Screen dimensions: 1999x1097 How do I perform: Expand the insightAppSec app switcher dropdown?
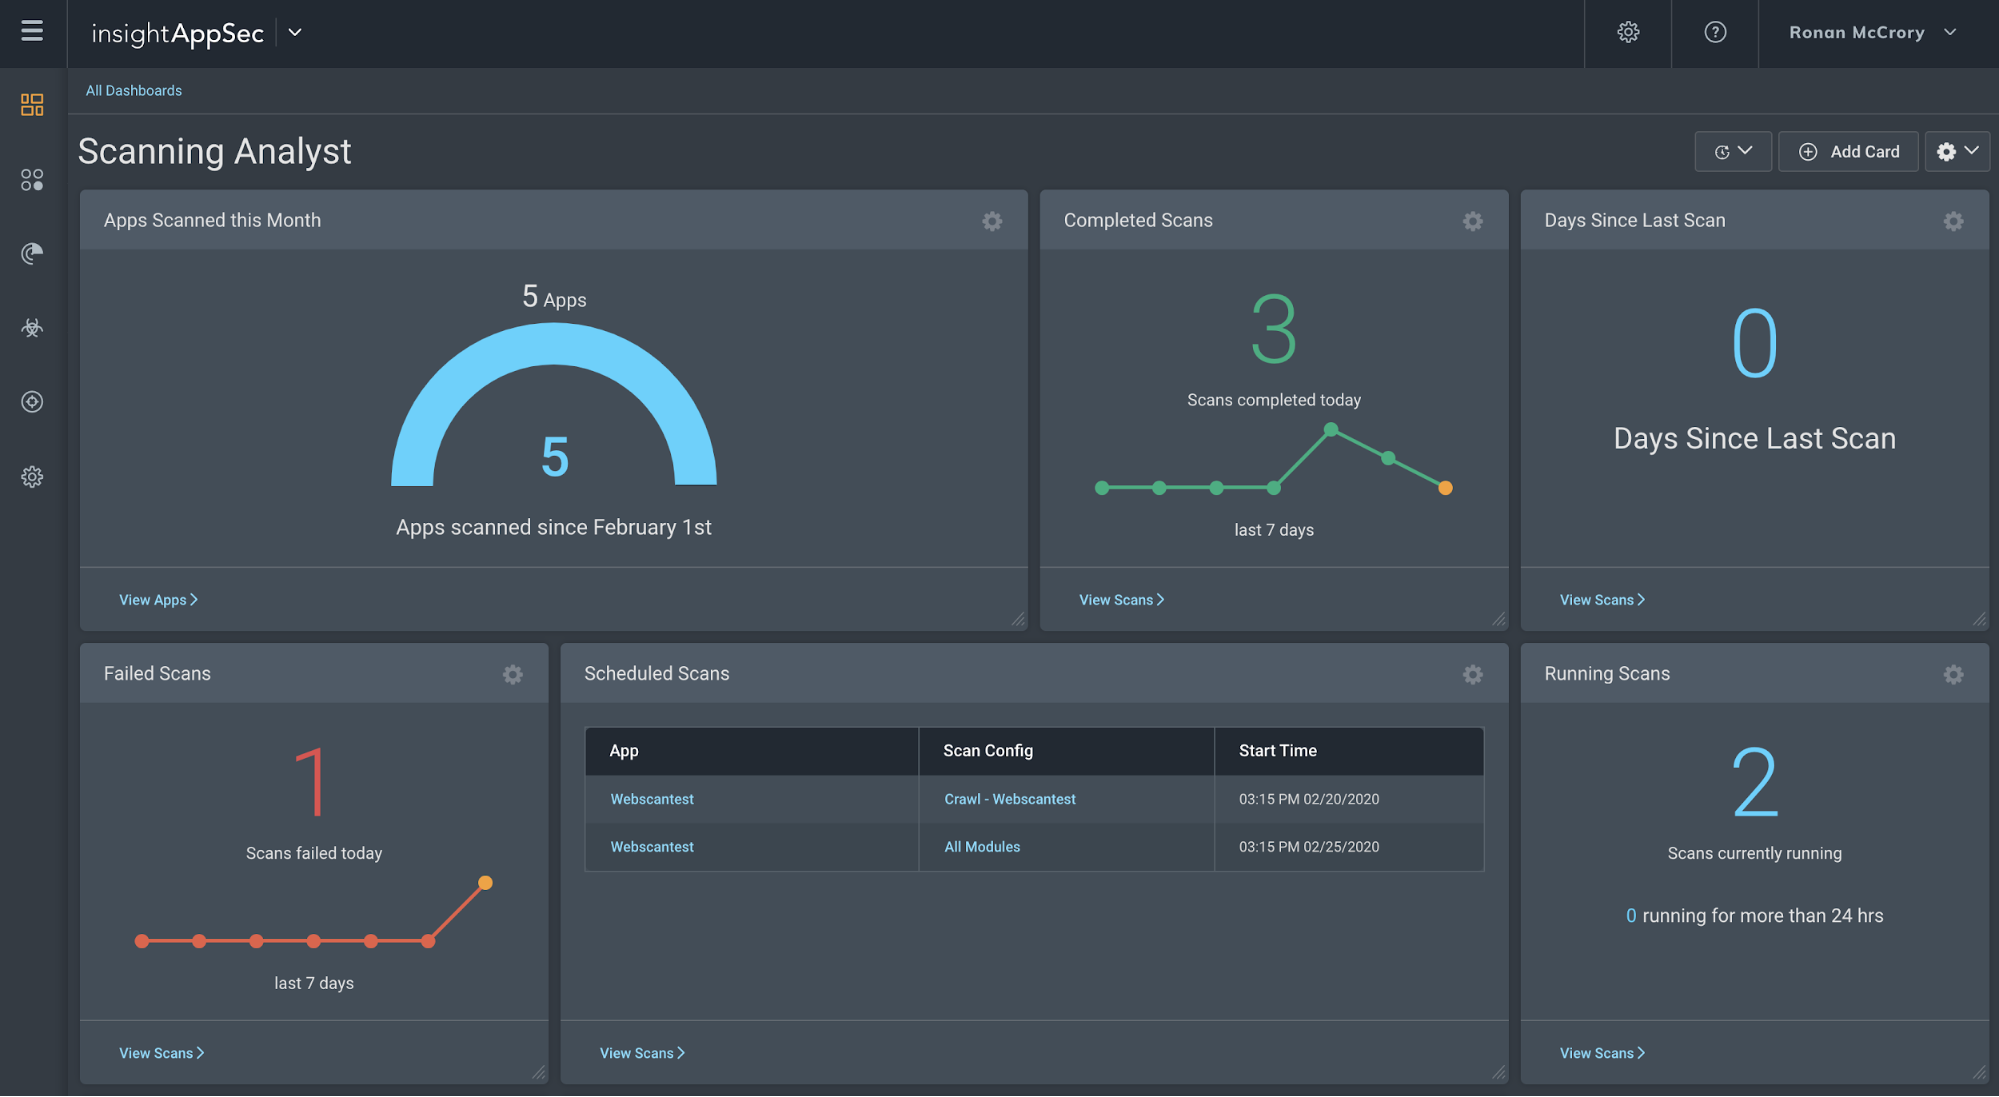pos(292,32)
